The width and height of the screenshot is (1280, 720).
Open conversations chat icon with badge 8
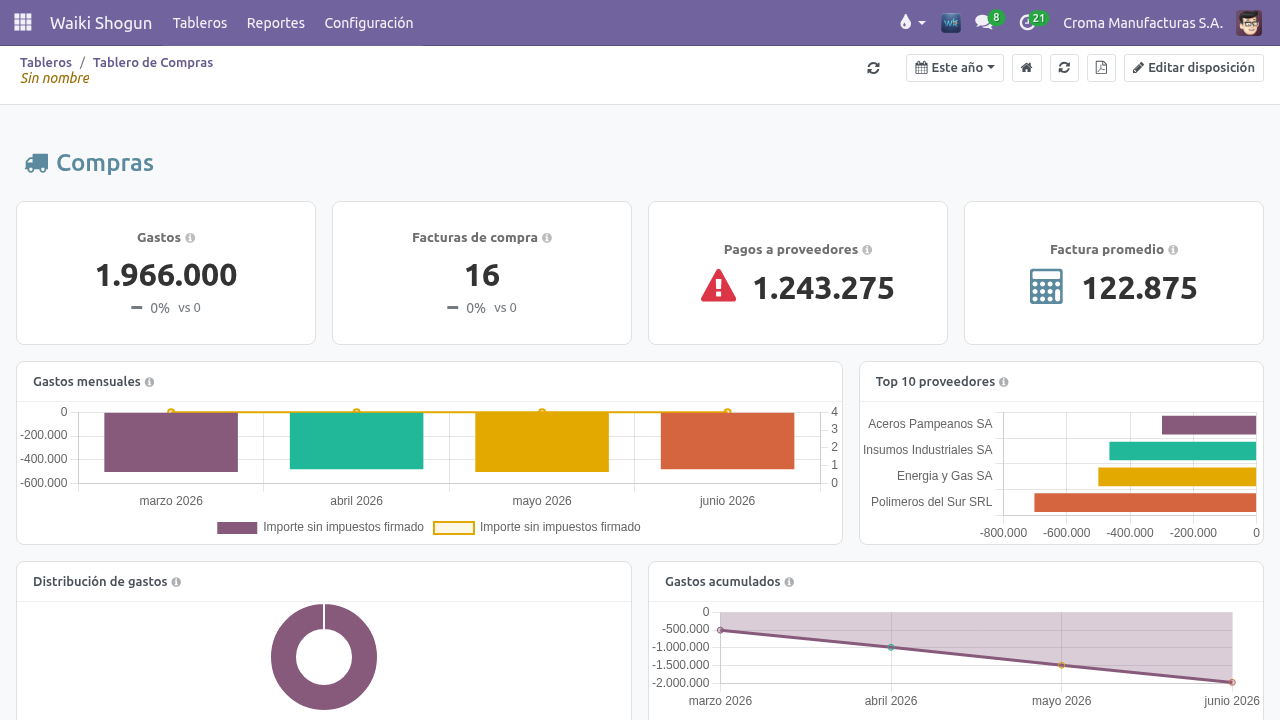[987, 22]
